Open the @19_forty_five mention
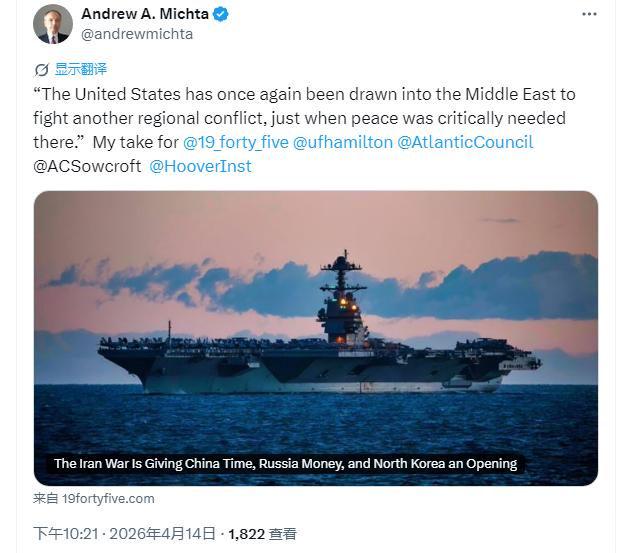619x553 pixels. tap(235, 142)
